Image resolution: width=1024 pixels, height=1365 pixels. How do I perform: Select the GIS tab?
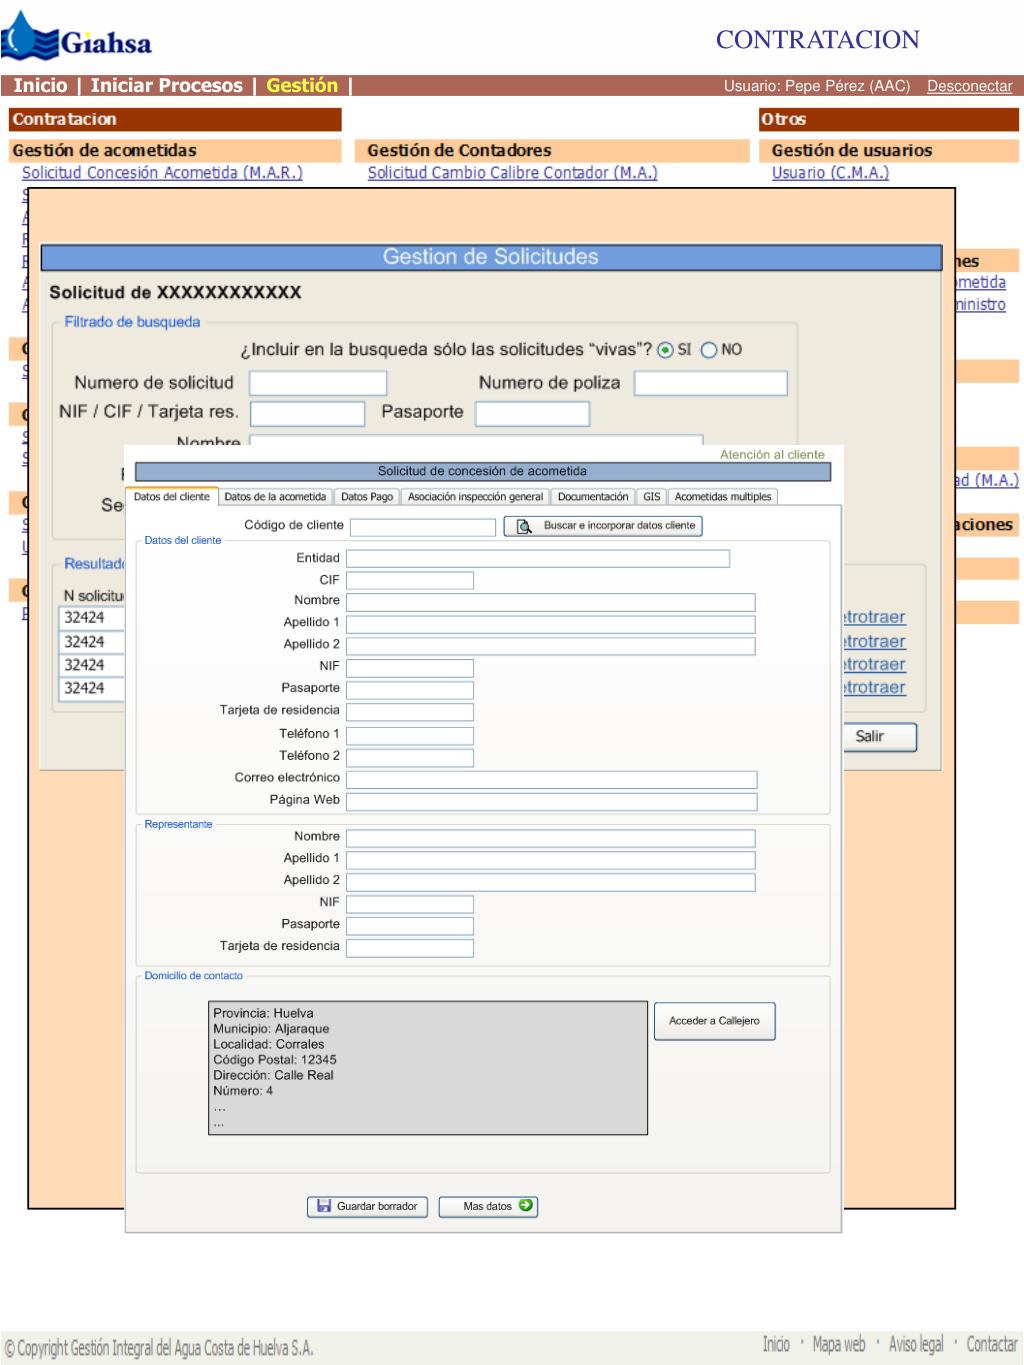click(652, 497)
